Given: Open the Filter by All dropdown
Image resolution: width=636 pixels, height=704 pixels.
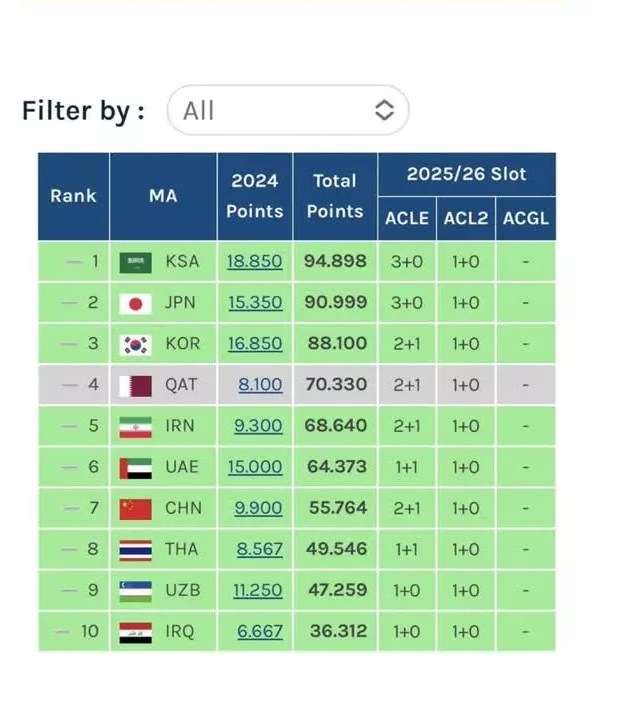Looking at the screenshot, I should (287, 110).
